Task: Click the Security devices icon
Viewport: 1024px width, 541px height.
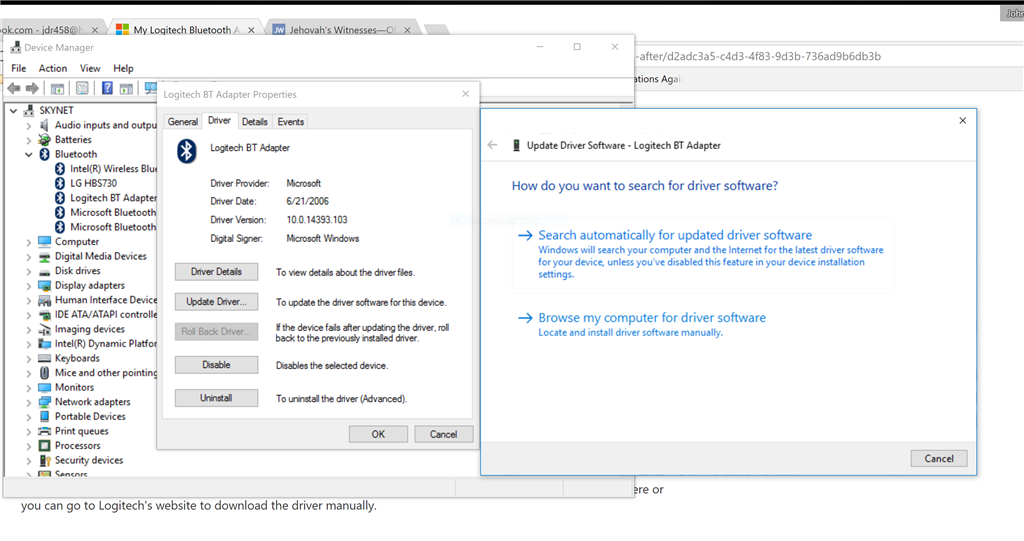Action: tap(44, 461)
